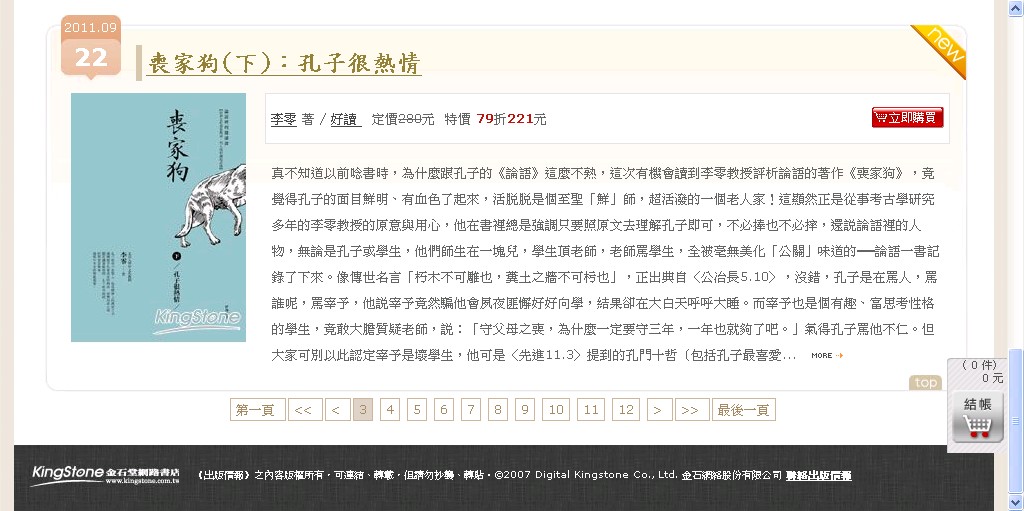Open book title 喪家狗(下):孔子很熱情 link
Image resolution: width=1024 pixels, height=511 pixels.
click(284, 63)
